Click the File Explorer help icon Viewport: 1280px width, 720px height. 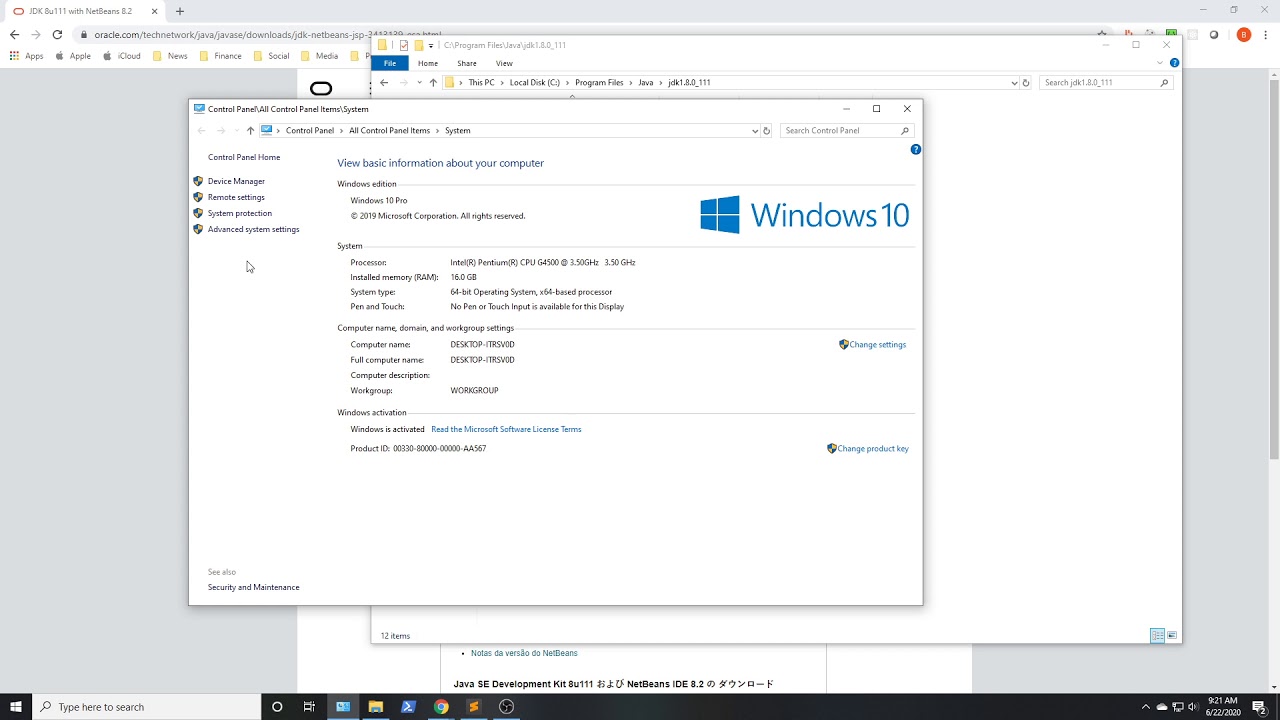[x=1174, y=63]
